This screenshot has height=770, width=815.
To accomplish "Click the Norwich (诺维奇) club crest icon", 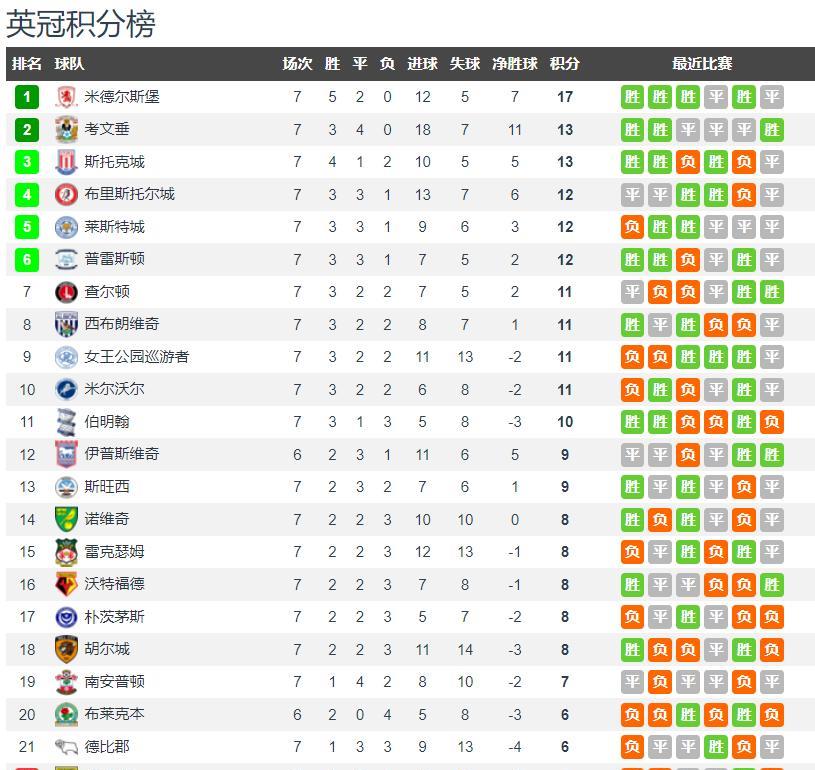I will pyautogui.click(x=66, y=519).
